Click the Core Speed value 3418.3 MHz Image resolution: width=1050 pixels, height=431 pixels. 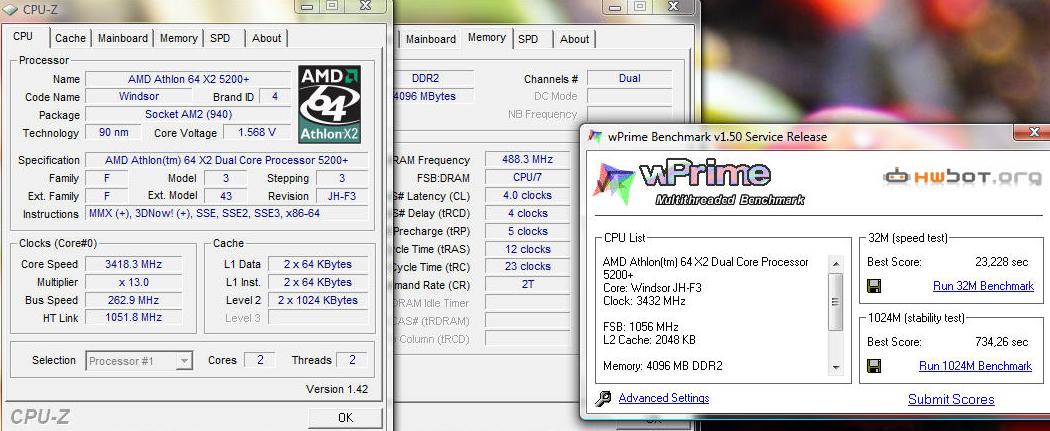click(133, 264)
